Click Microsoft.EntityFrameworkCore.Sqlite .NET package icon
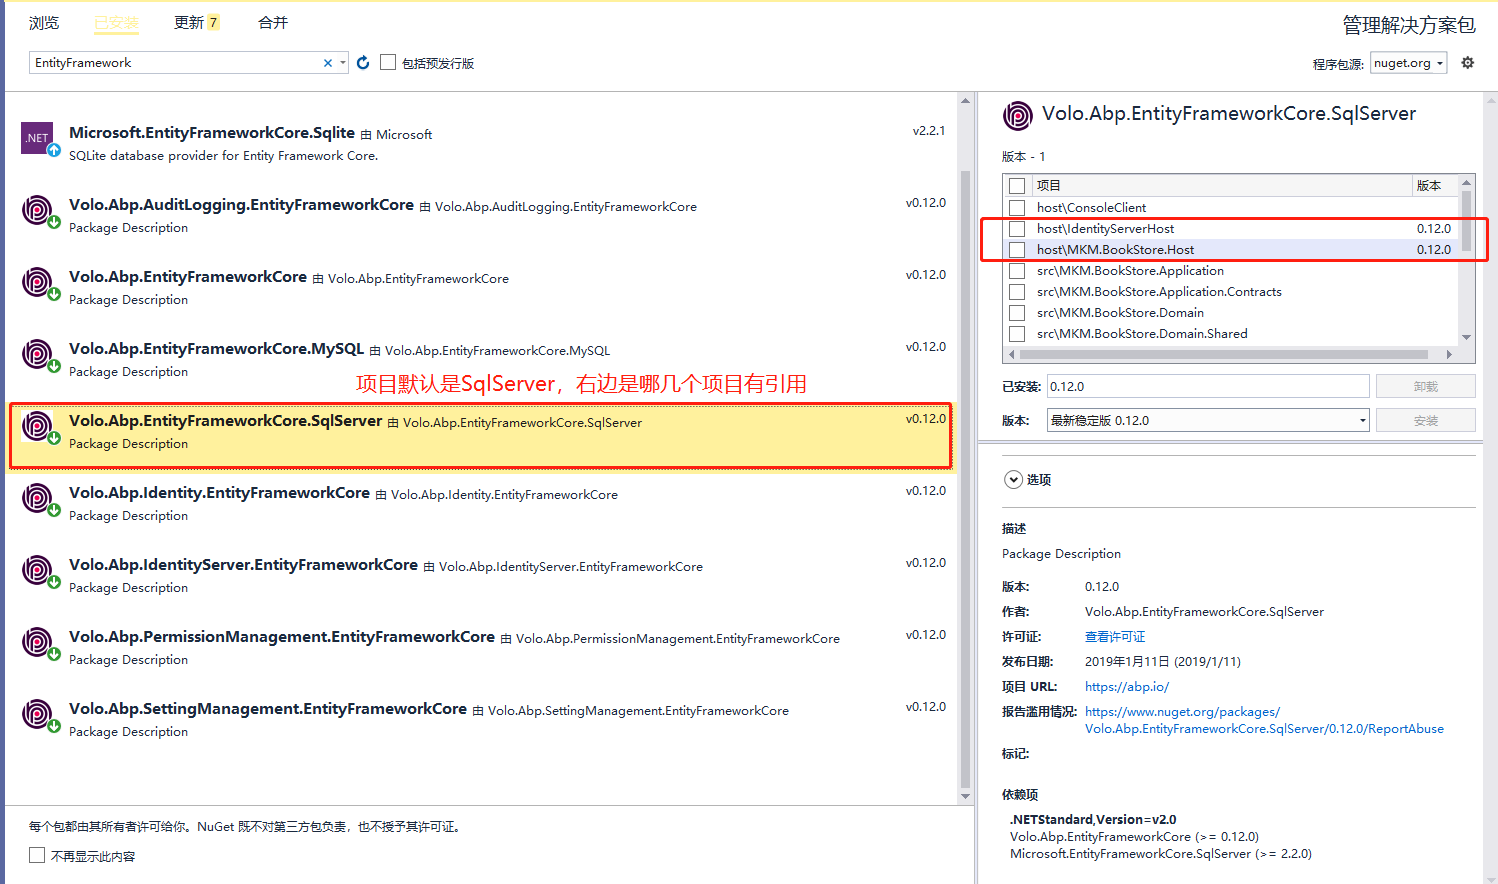 click(x=38, y=138)
